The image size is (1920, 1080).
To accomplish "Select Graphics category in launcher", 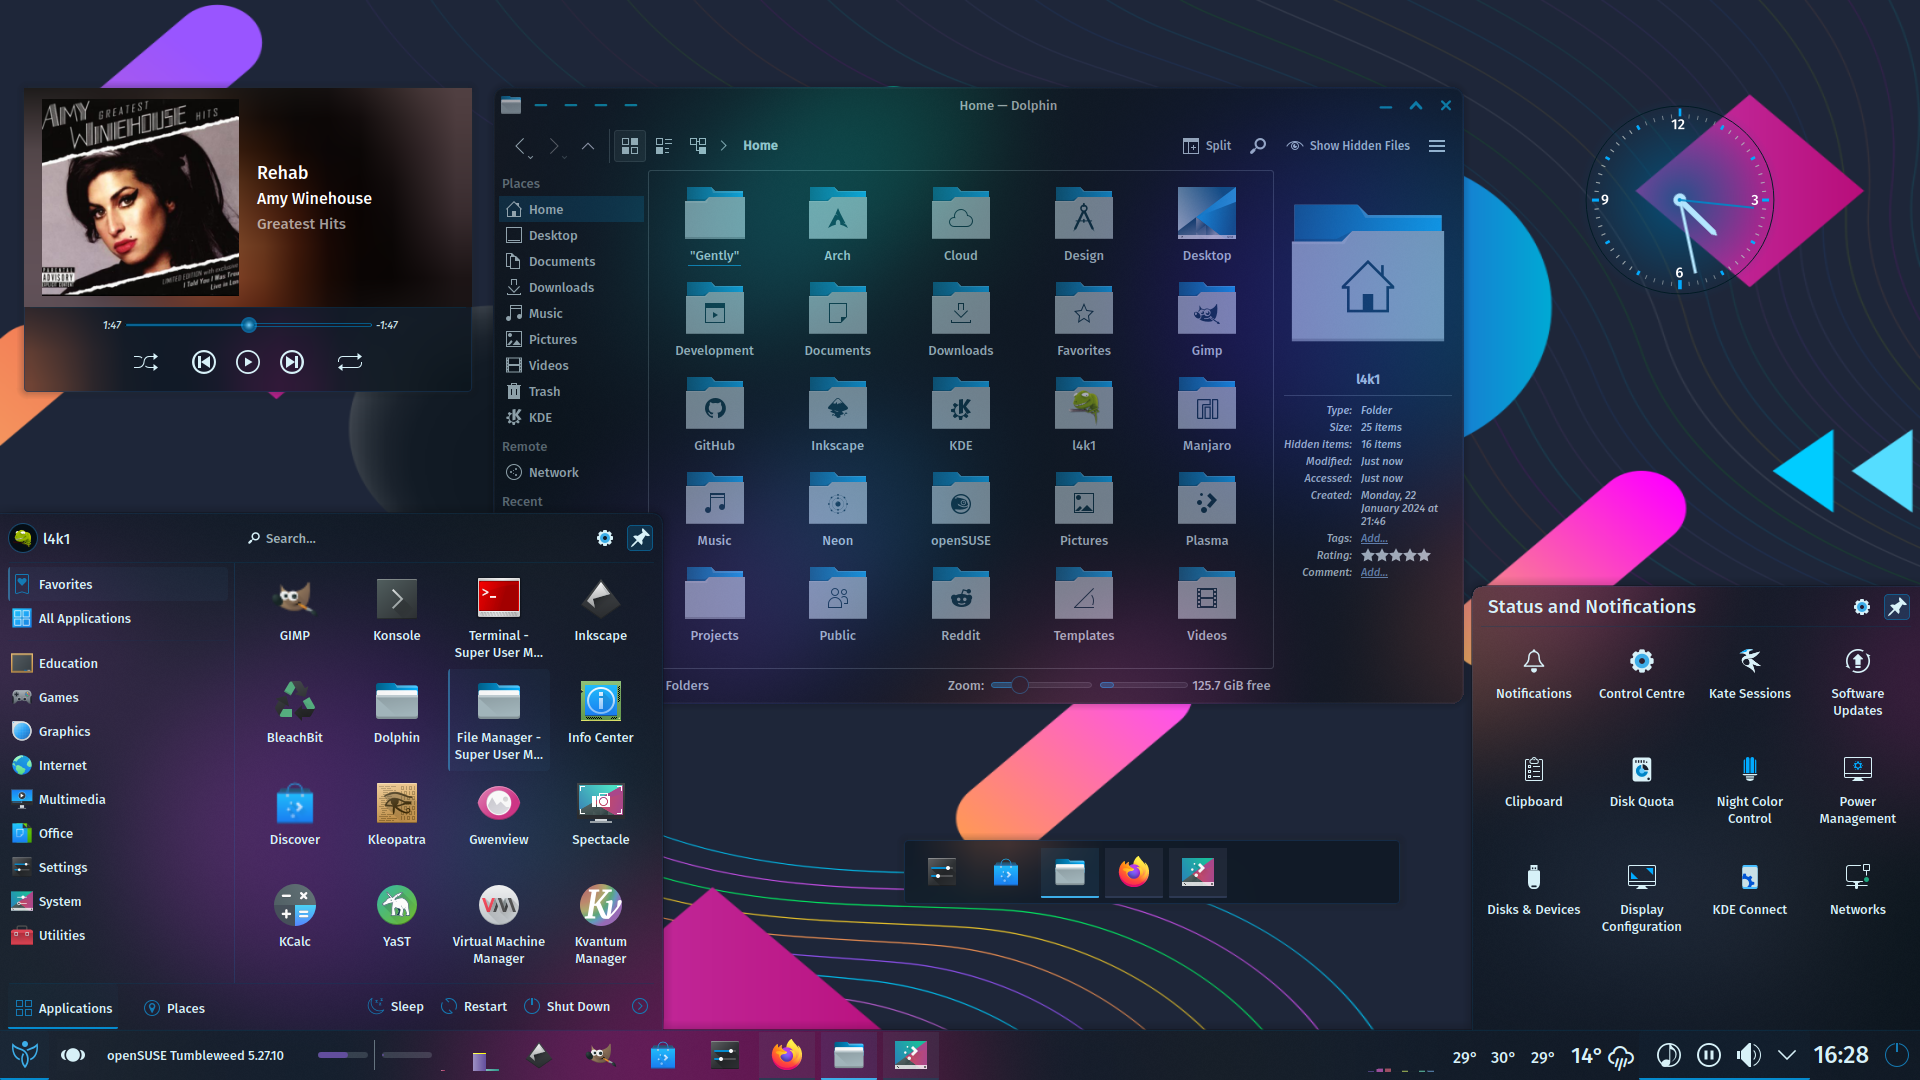I will coord(118,731).
